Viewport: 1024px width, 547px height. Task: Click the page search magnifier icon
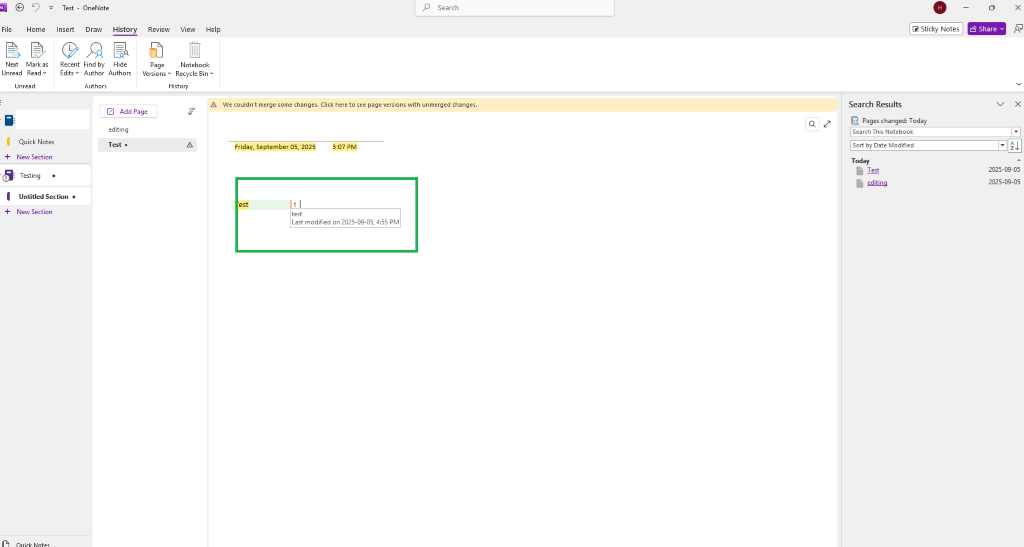812,124
